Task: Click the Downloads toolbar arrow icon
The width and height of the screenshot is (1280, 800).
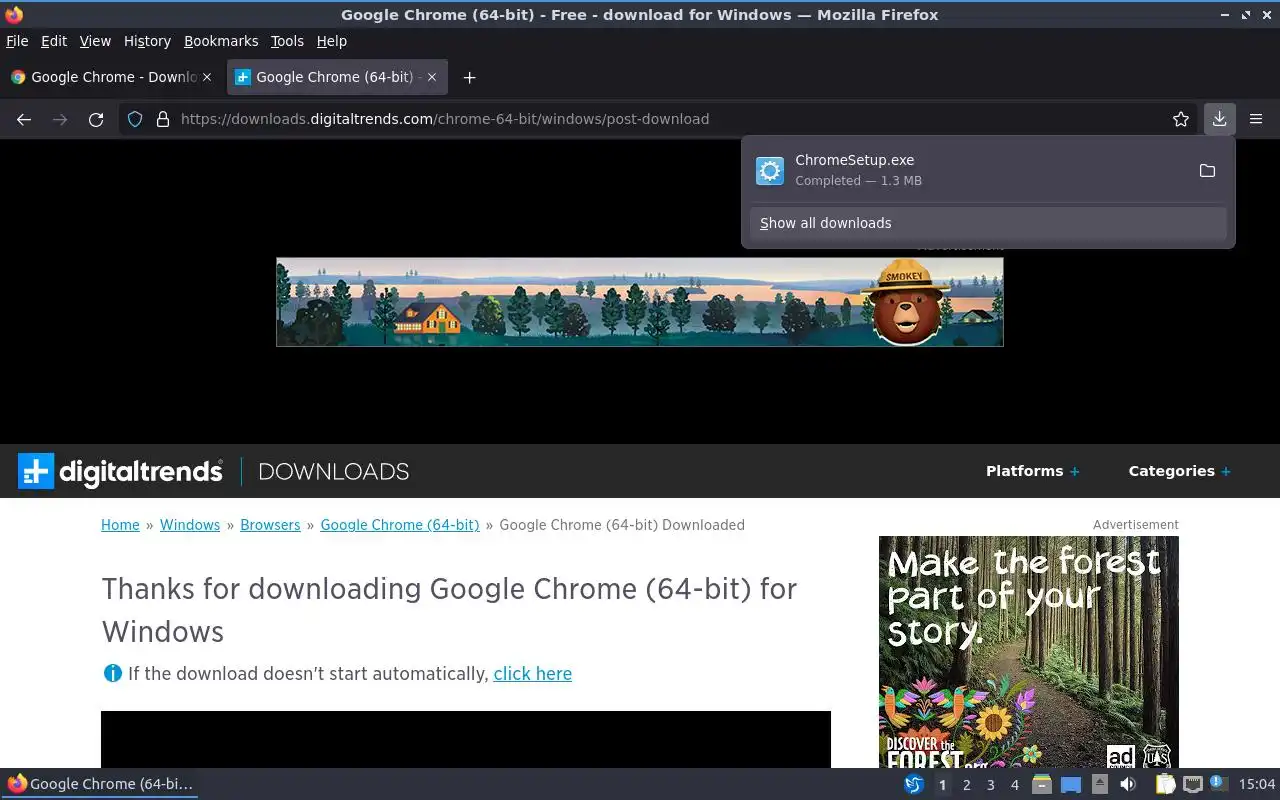Action: click(x=1219, y=119)
